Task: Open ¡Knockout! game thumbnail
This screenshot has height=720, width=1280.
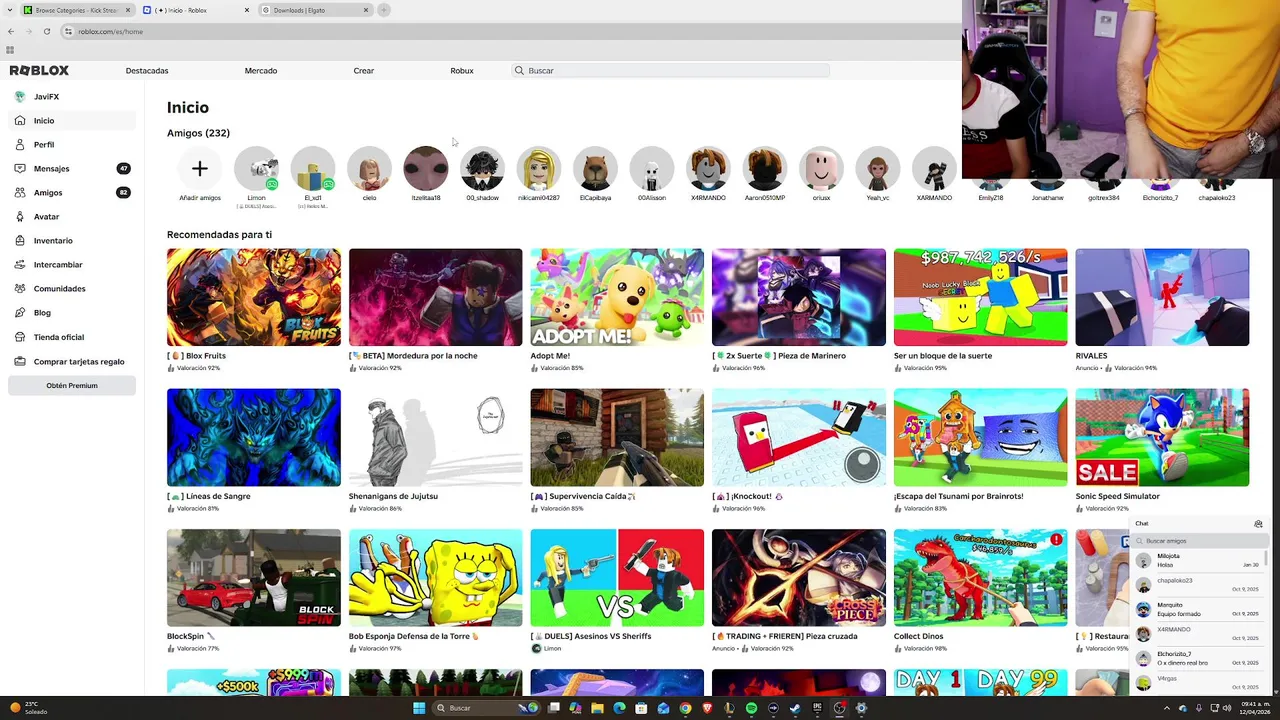Action: (x=798, y=438)
